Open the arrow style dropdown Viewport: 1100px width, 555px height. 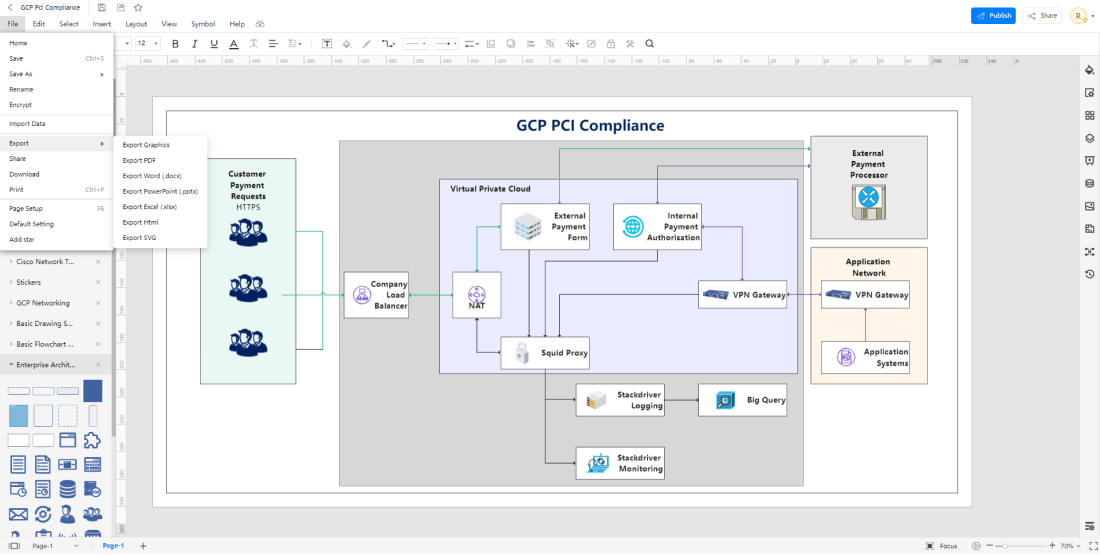click(445, 44)
